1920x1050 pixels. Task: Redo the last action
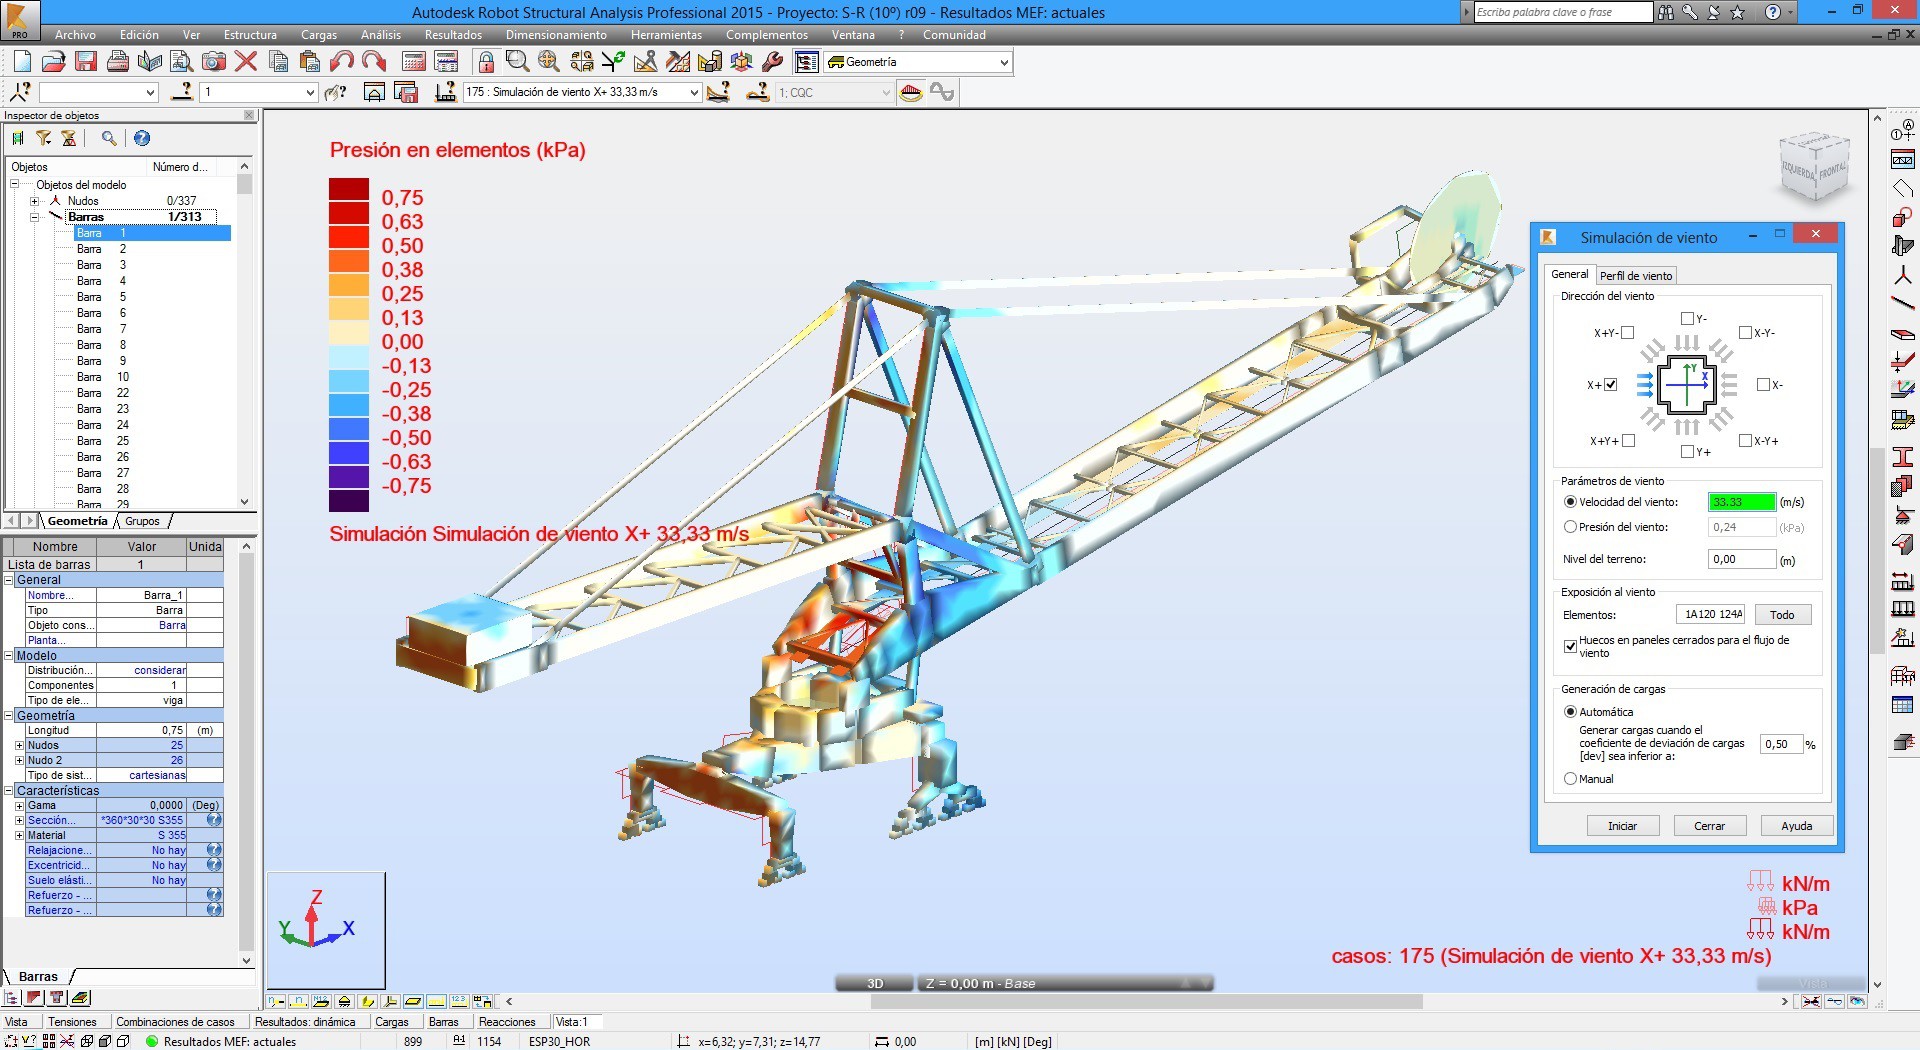374,62
